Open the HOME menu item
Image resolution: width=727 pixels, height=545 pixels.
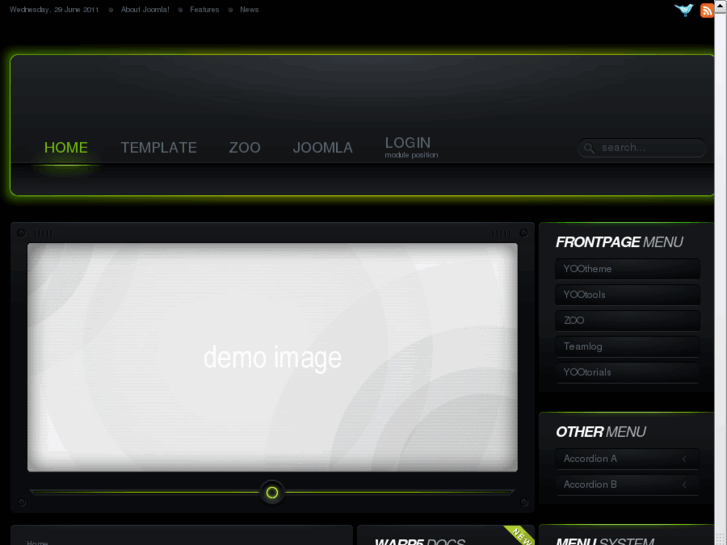[66, 147]
